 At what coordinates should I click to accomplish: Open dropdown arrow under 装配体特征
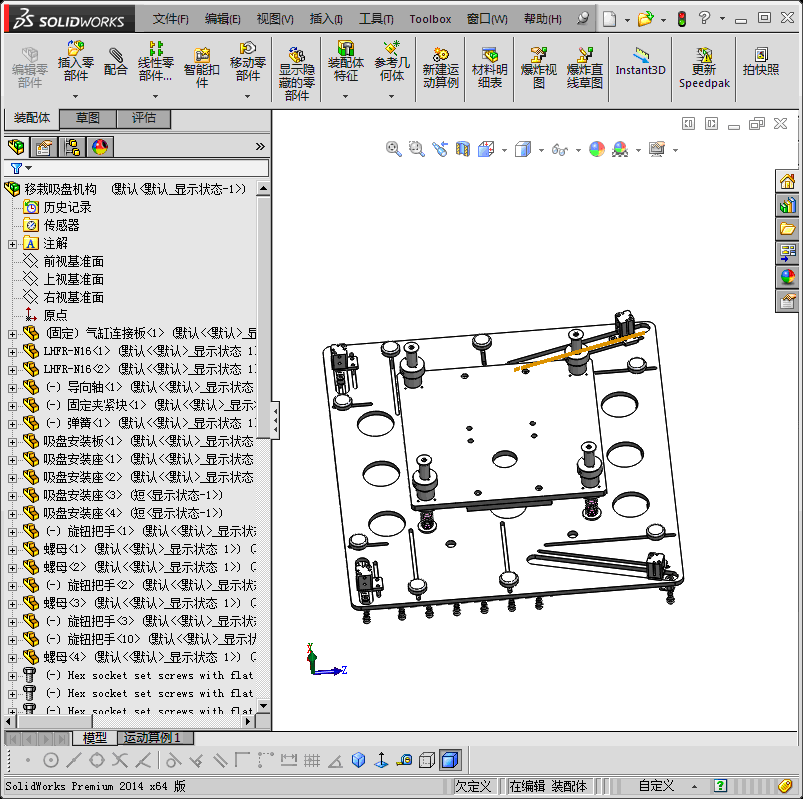(346, 97)
